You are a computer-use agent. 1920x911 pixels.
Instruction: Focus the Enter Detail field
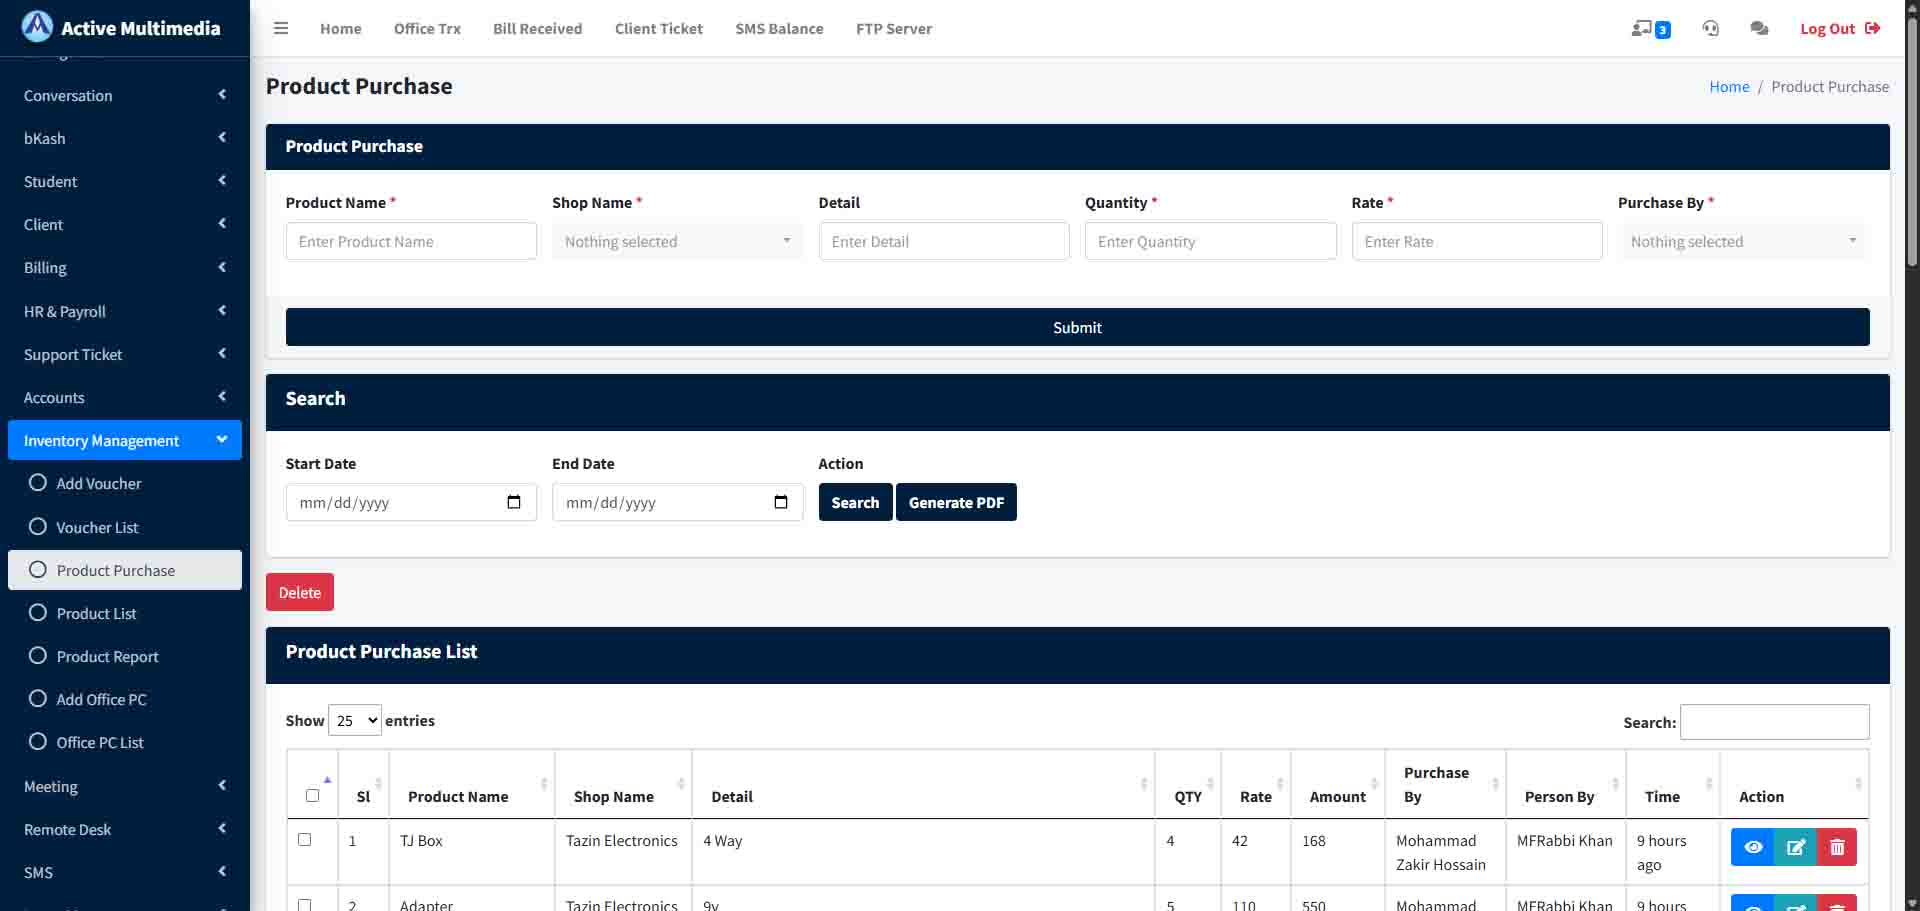[x=944, y=241]
